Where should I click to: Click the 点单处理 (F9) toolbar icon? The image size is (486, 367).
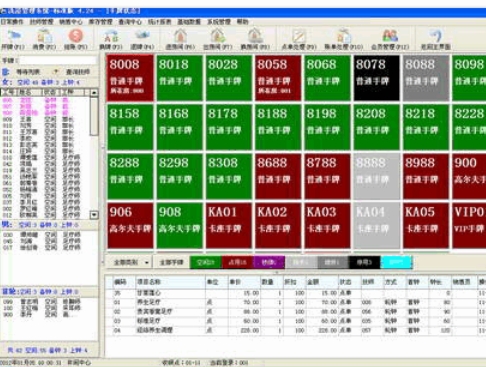(x=299, y=39)
